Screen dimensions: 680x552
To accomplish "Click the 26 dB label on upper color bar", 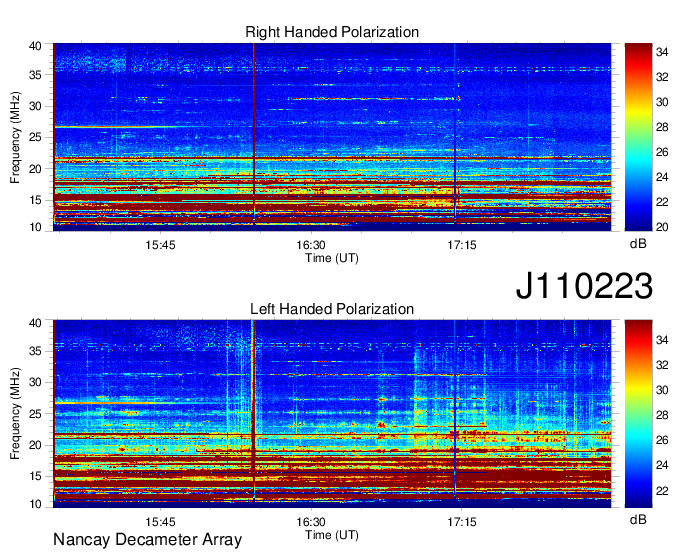I will pos(662,152).
